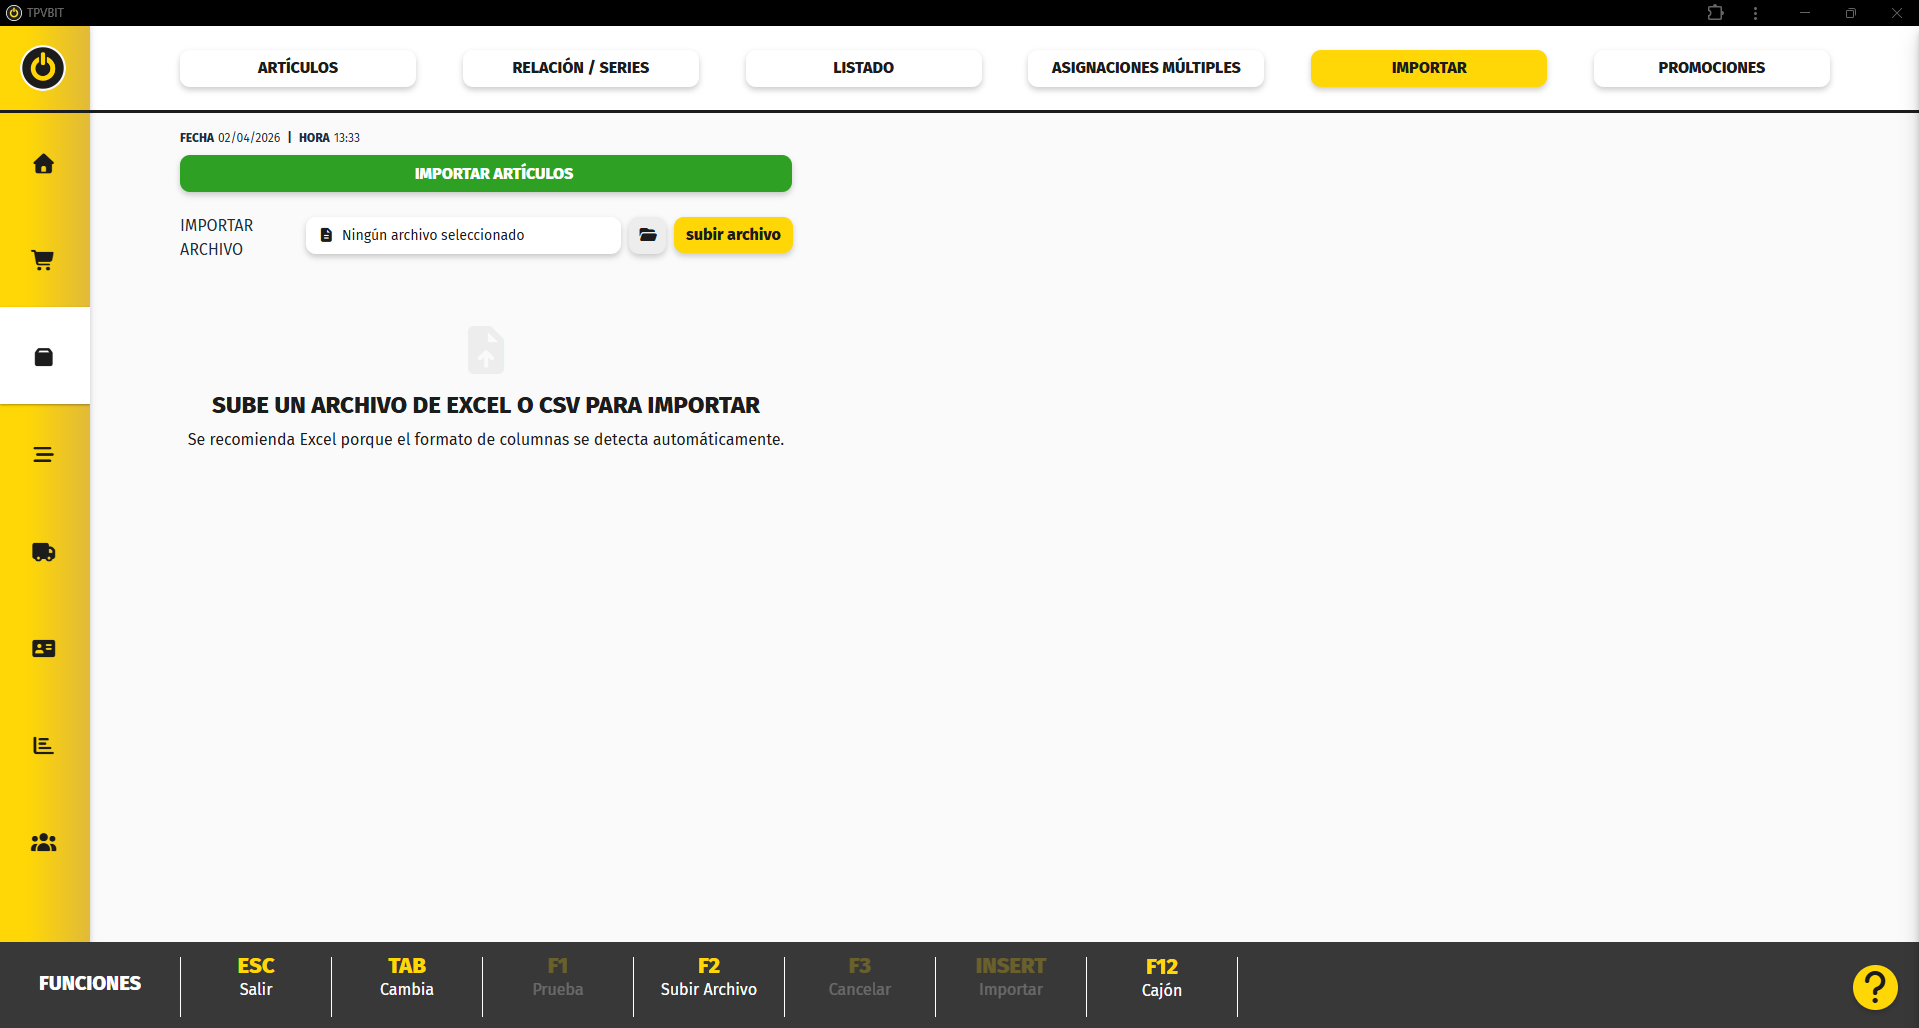Open the RELACIÓN / SERIES tab
The width and height of the screenshot is (1919, 1028).
(580, 68)
